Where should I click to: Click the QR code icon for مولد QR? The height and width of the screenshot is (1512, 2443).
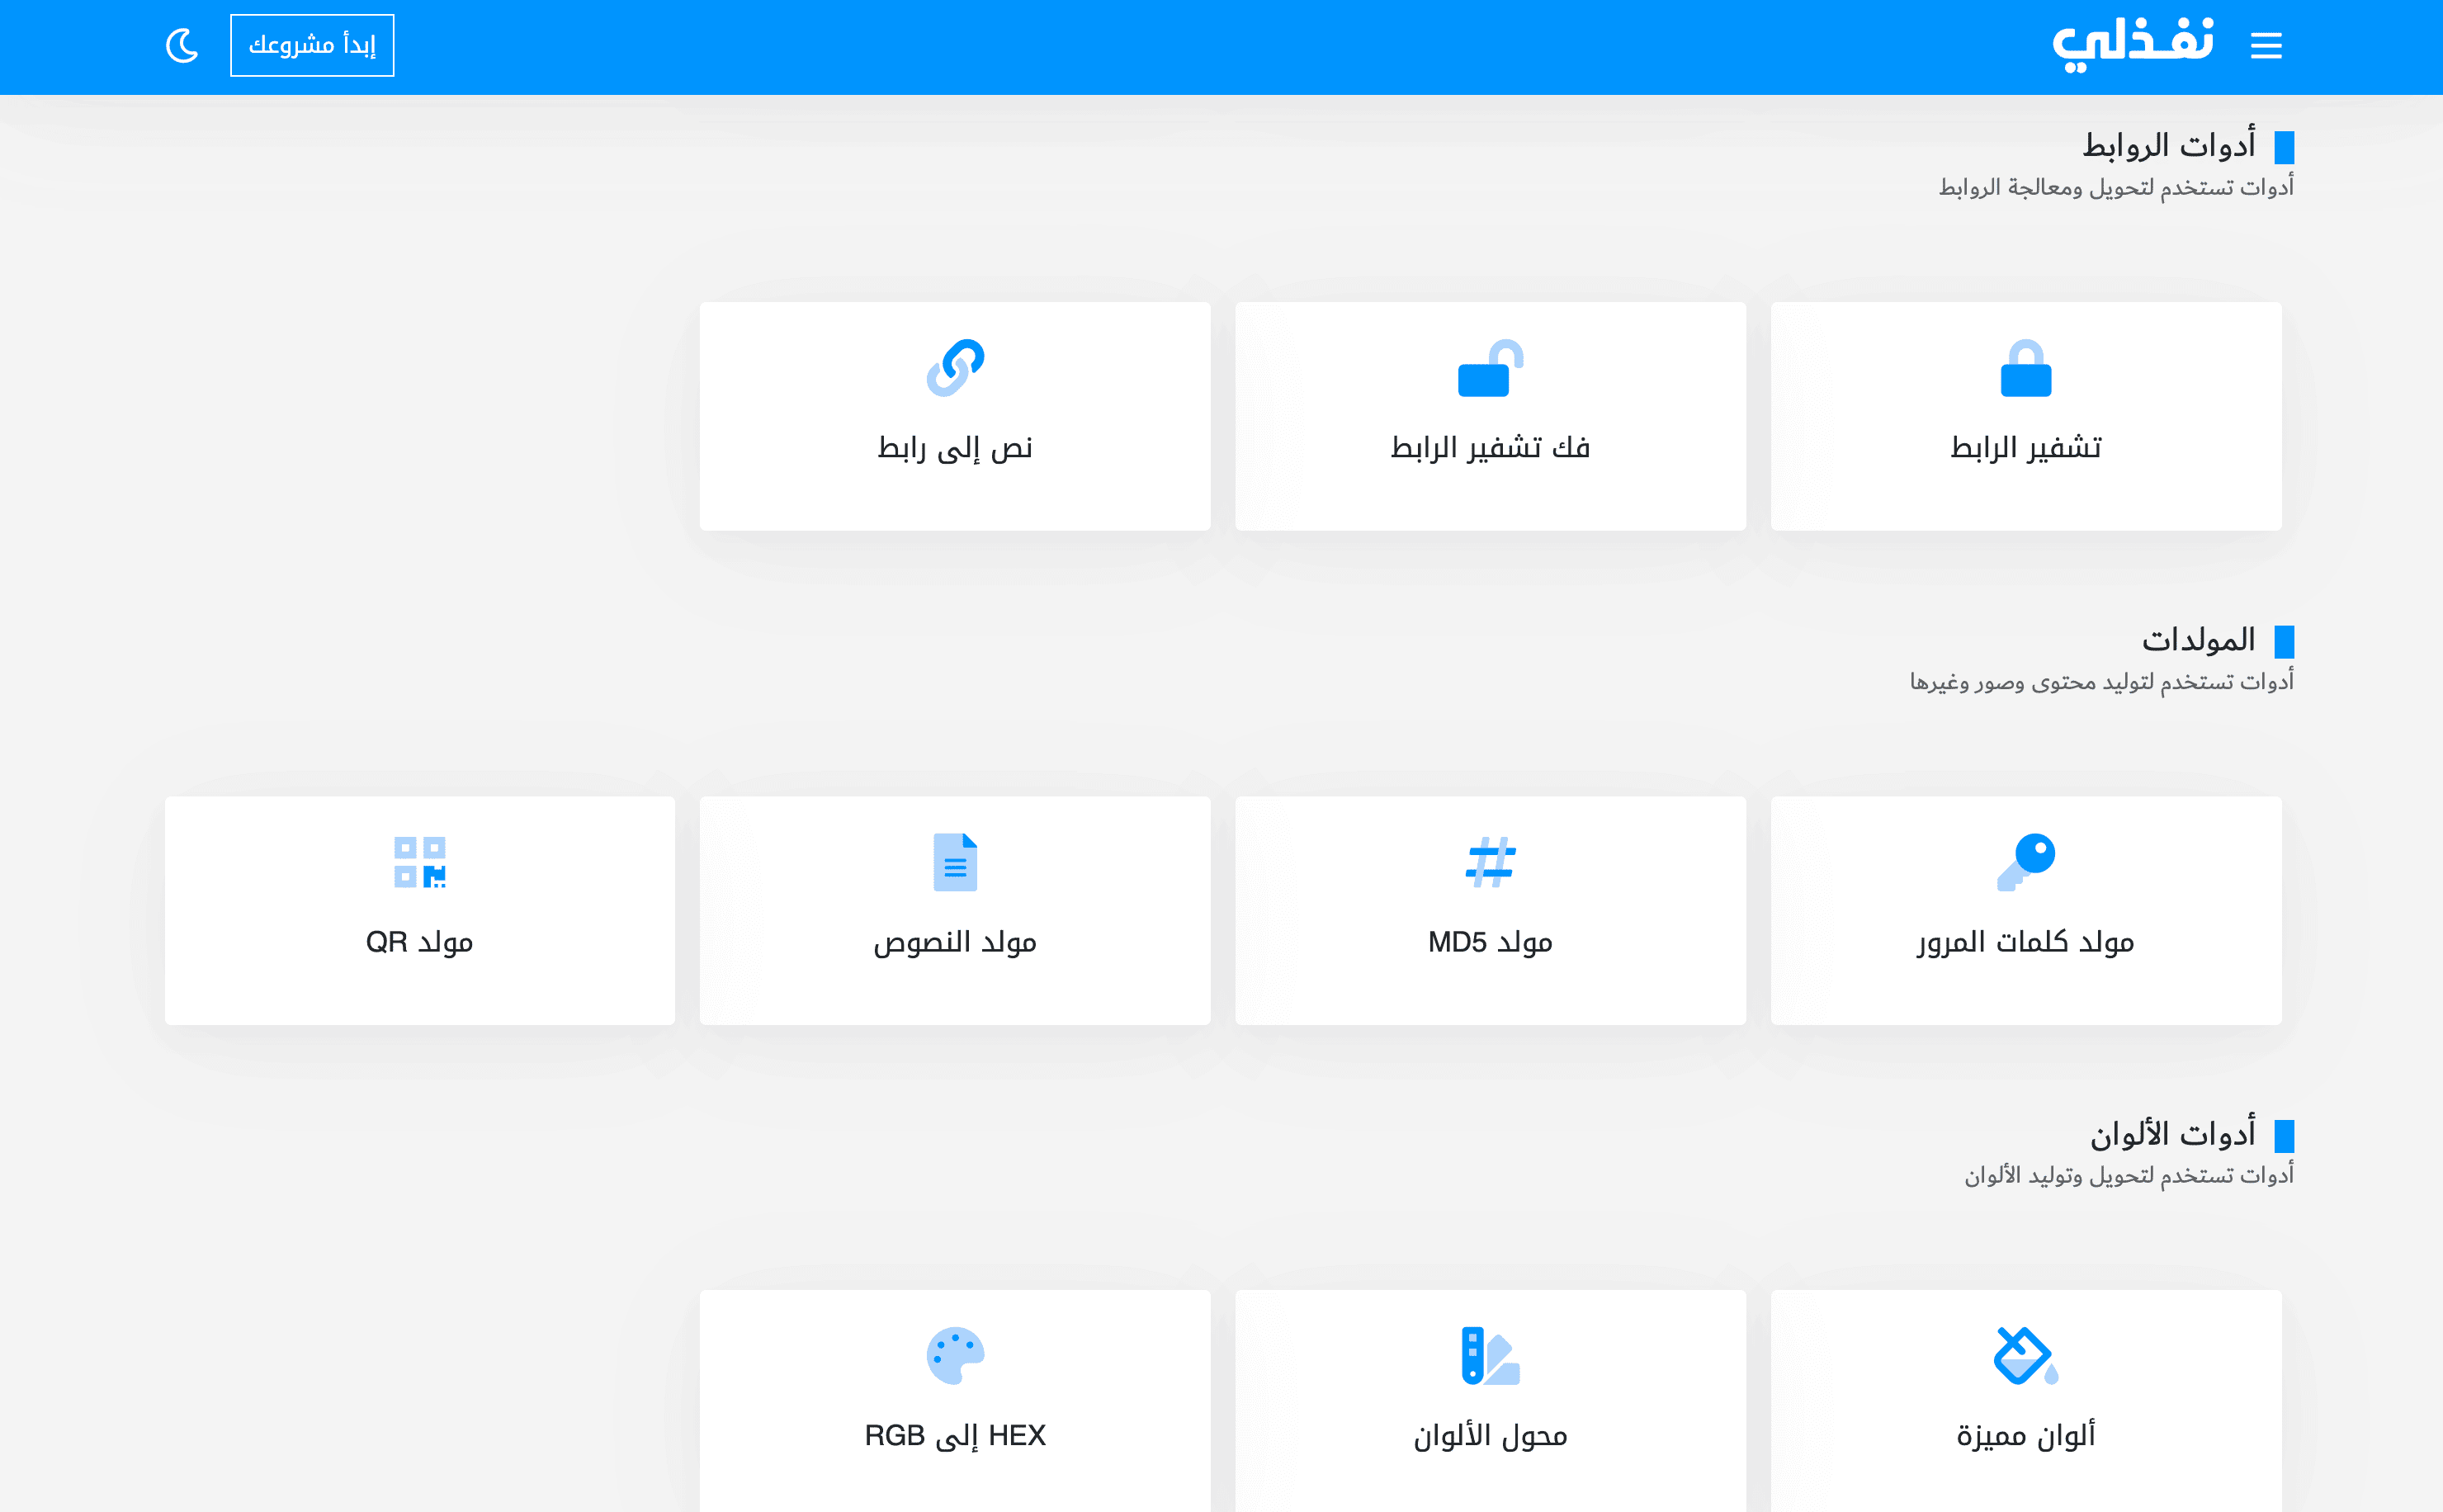[x=420, y=862]
